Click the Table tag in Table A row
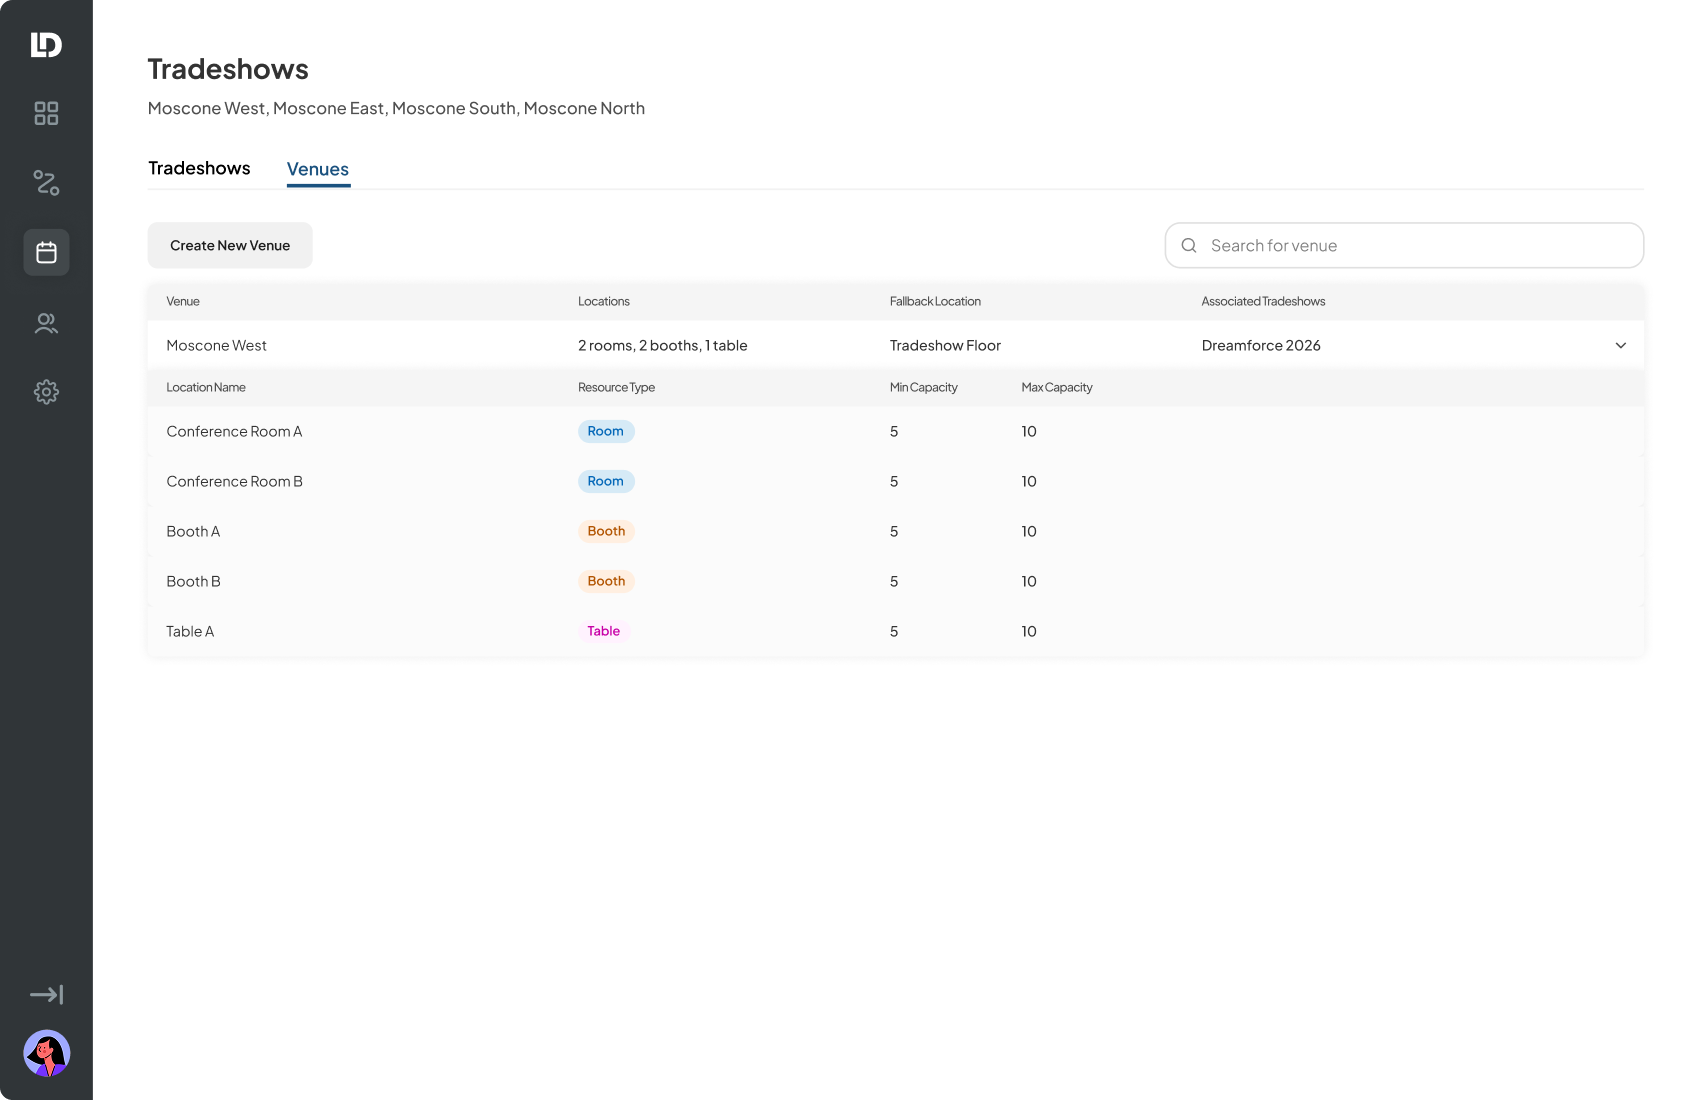The image size is (1700, 1100). coord(604,631)
